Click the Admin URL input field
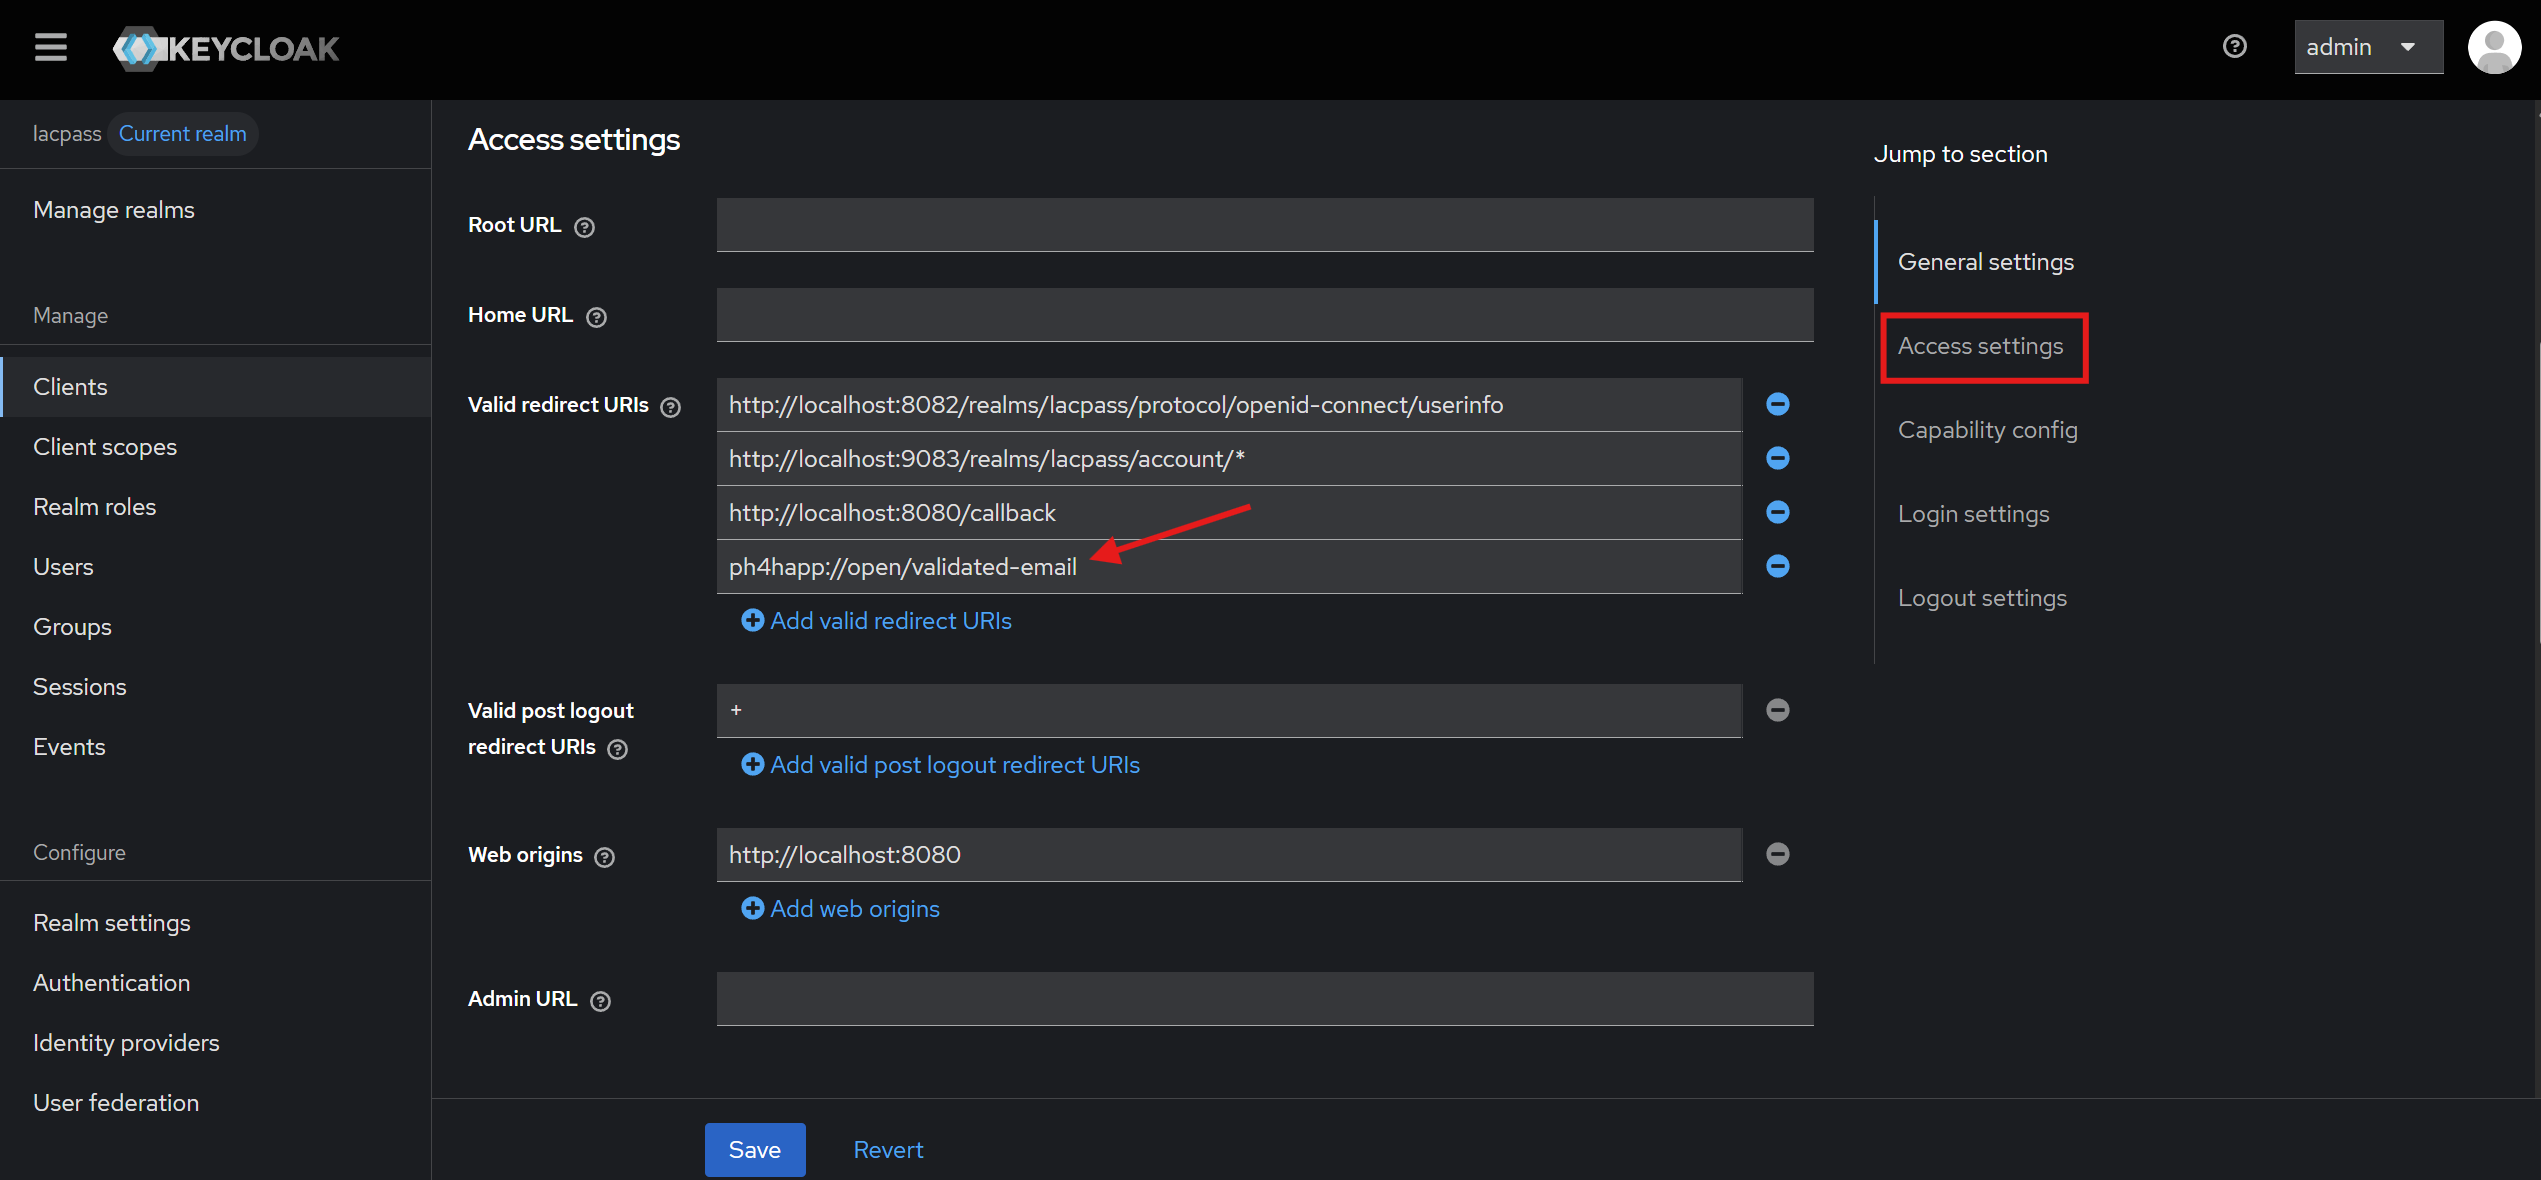This screenshot has width=2541, height=1180. pos(1265,999)
